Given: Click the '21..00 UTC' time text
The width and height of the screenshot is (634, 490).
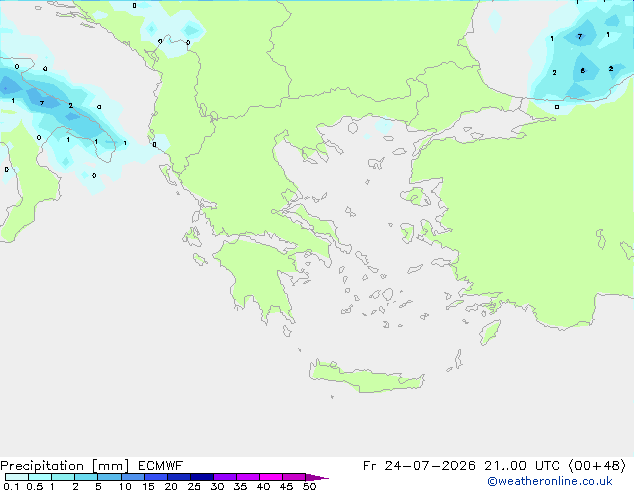Looking at the screenshot, I should (x=522, y=466).
